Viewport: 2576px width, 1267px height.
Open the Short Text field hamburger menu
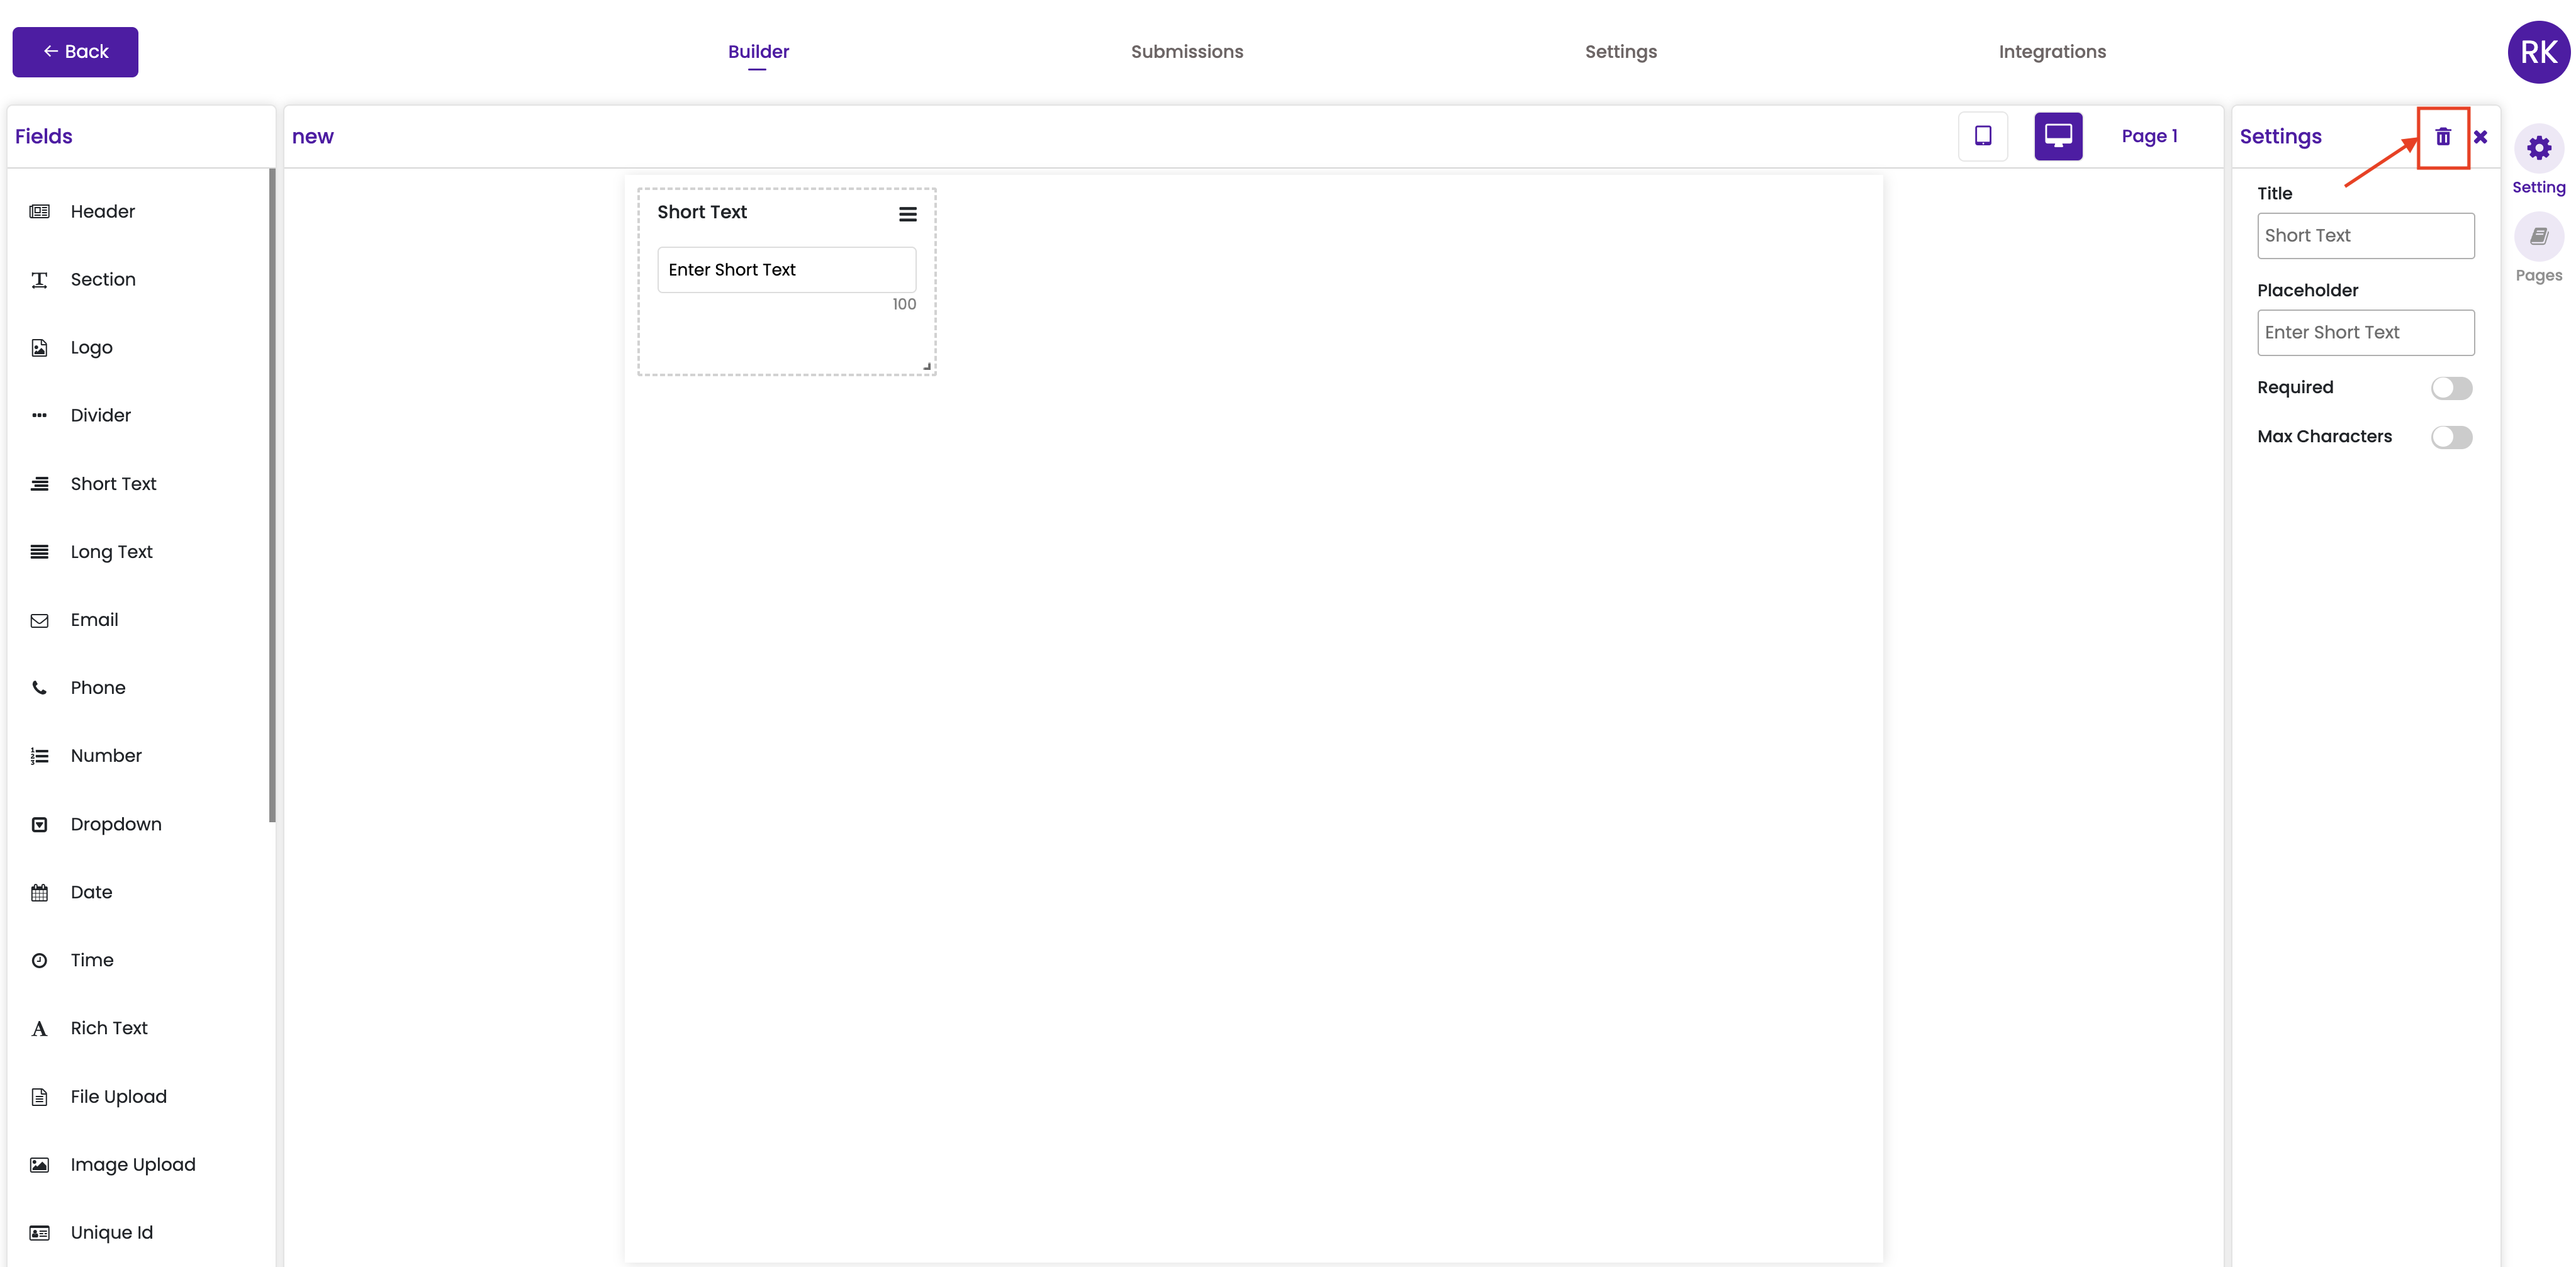click(907, 214)
